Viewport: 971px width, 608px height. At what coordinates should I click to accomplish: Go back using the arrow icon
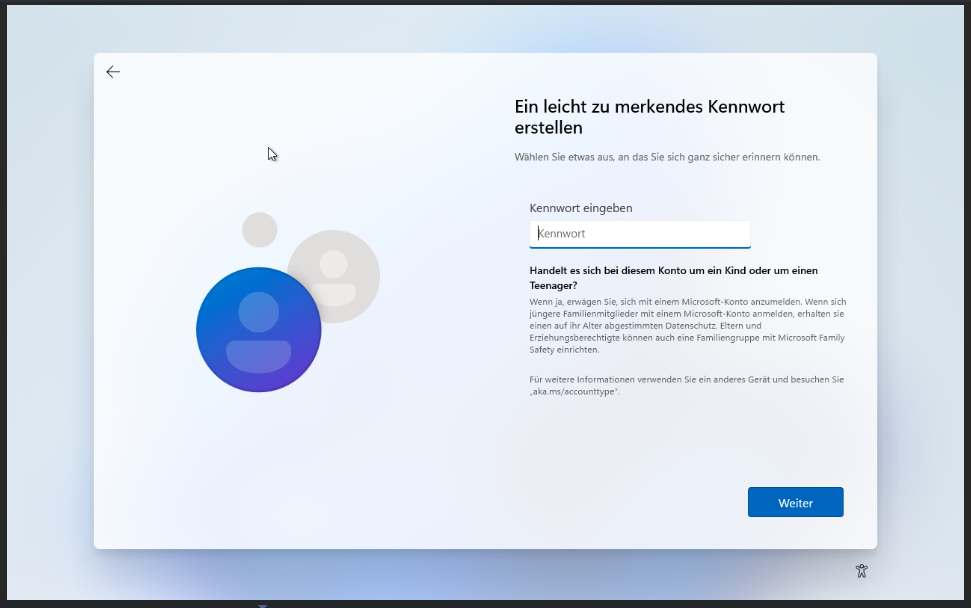pyautogui.click(x=113, y=72)
